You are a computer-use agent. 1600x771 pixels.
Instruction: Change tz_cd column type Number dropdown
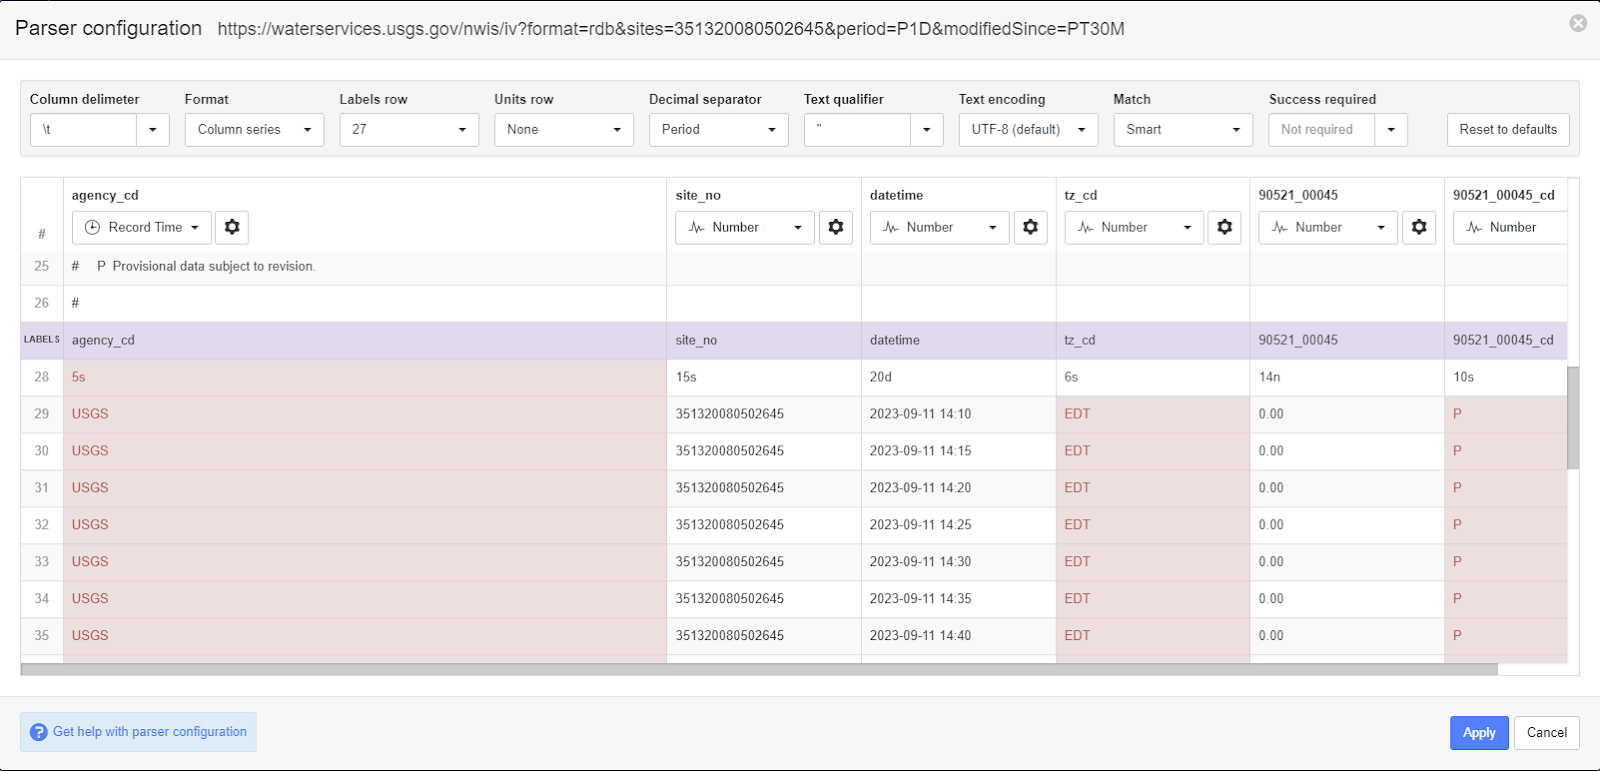[x=1134, y=227]
